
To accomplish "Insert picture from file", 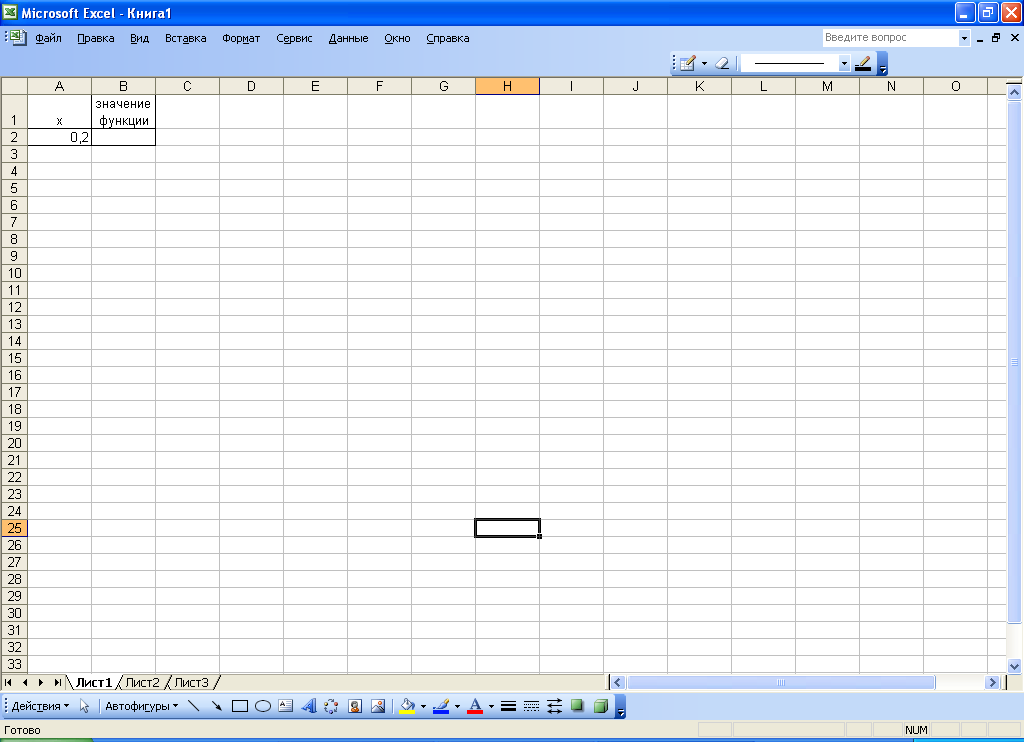I will point(377,706).
